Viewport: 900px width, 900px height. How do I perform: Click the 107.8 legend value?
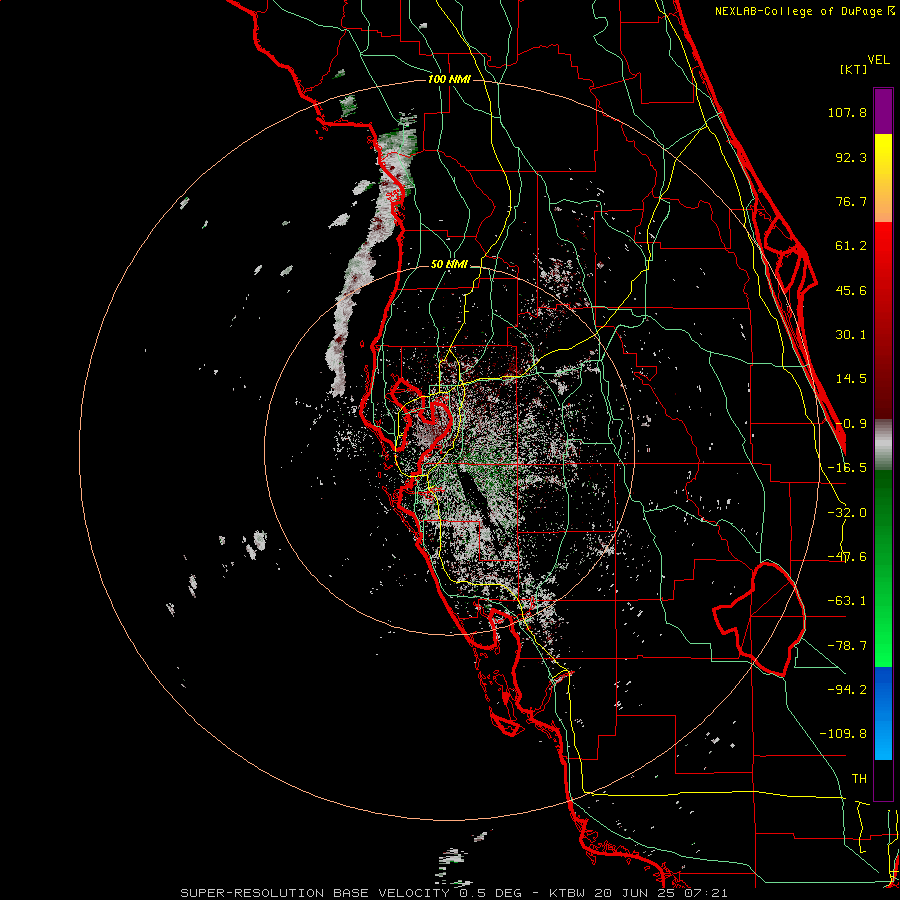(x=847, y=112)
